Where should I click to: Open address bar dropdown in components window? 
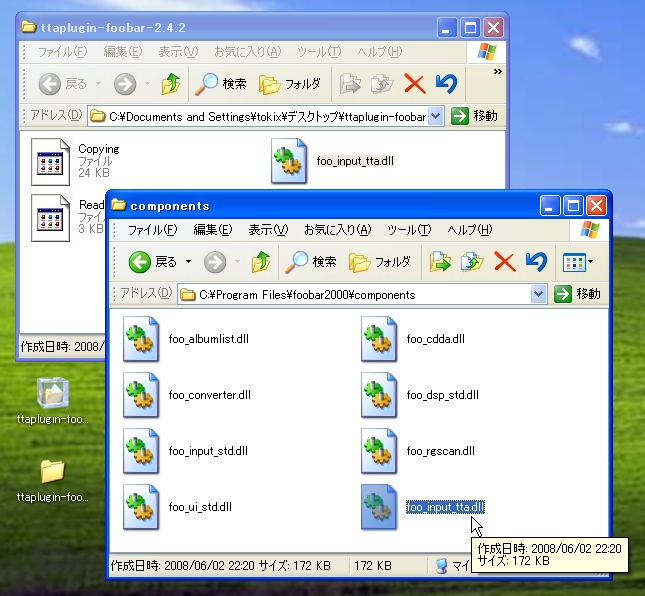pos(538,294)
